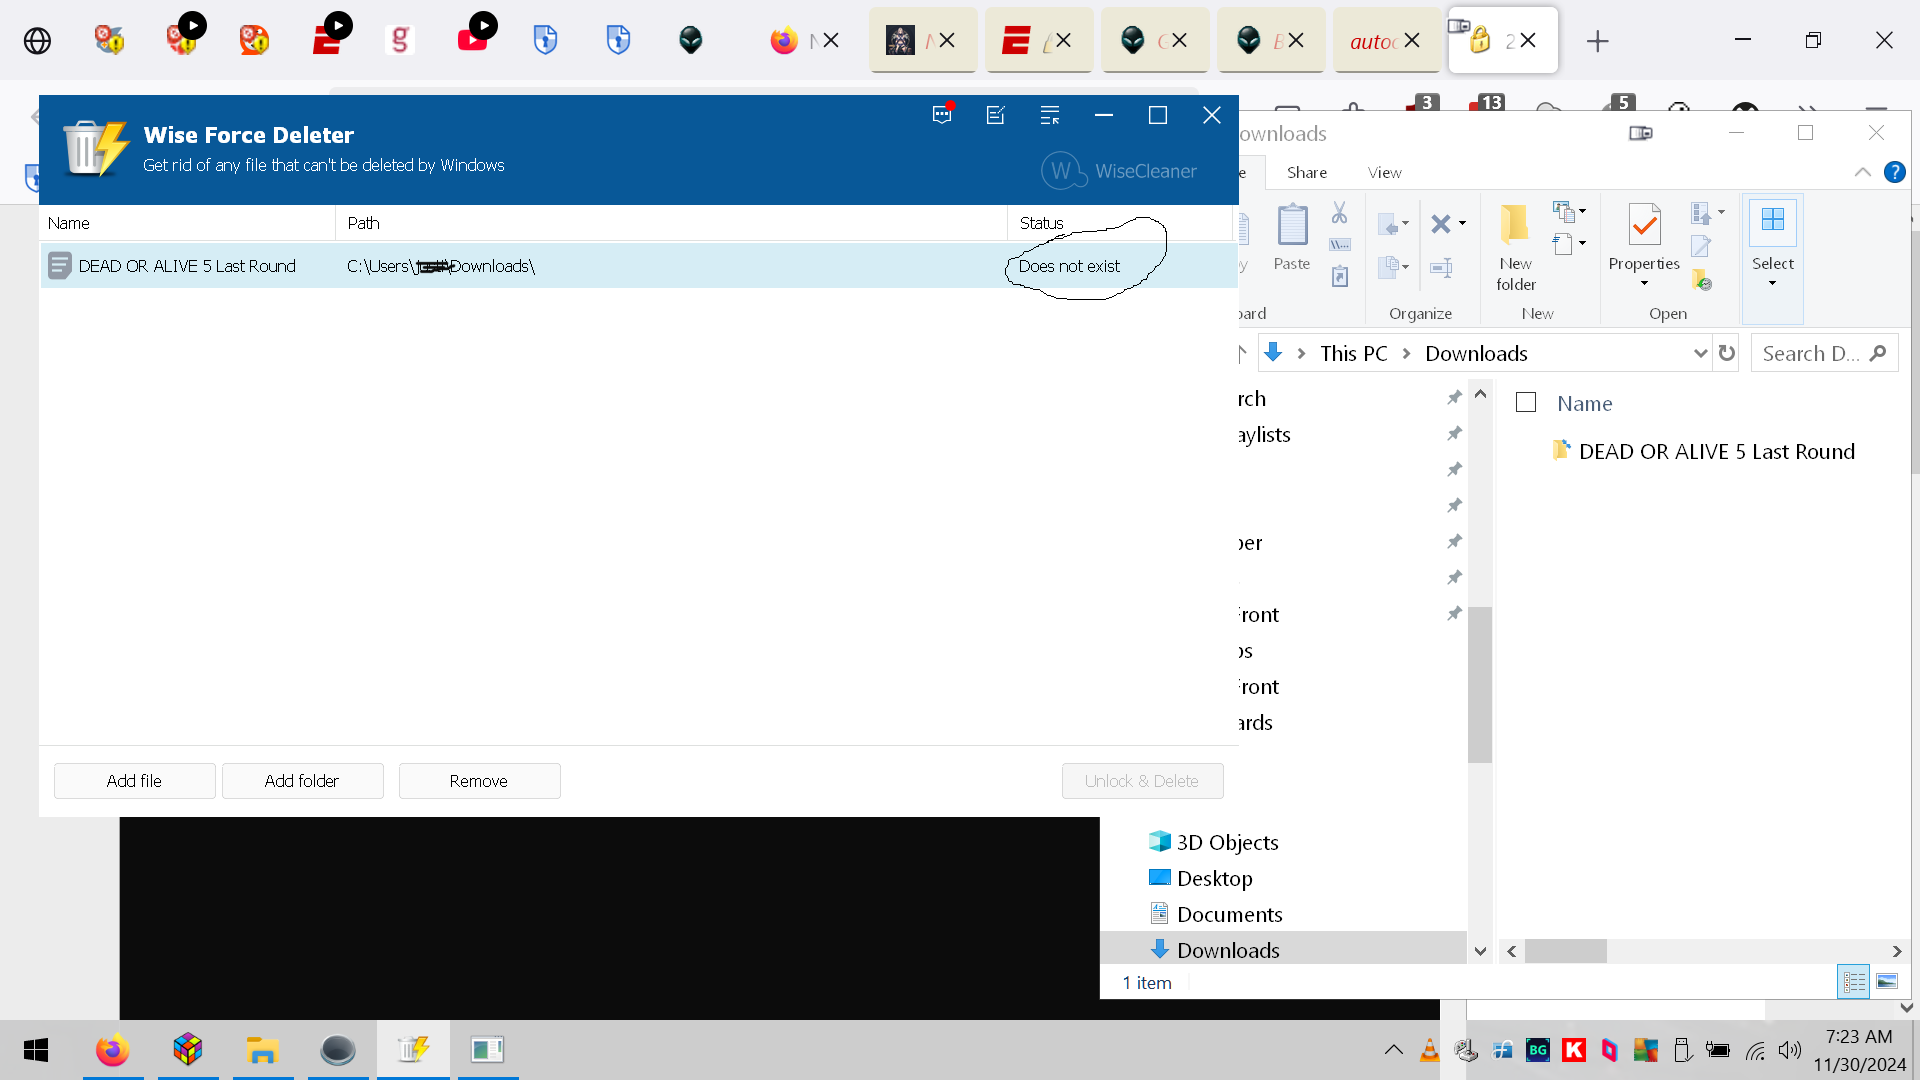Click Downloads in the address breadcrumb
Viewport: 1920px width, 1080px height.
tap(1476, 353)
